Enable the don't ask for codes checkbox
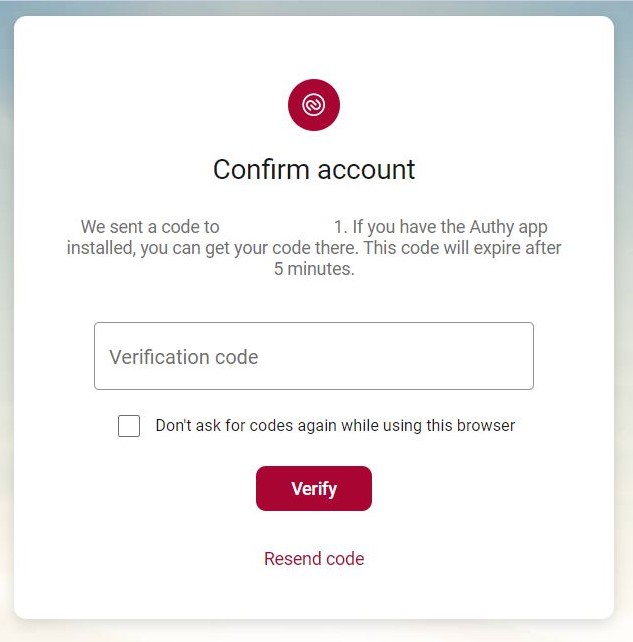633x642 pixels. pos(129,426)
